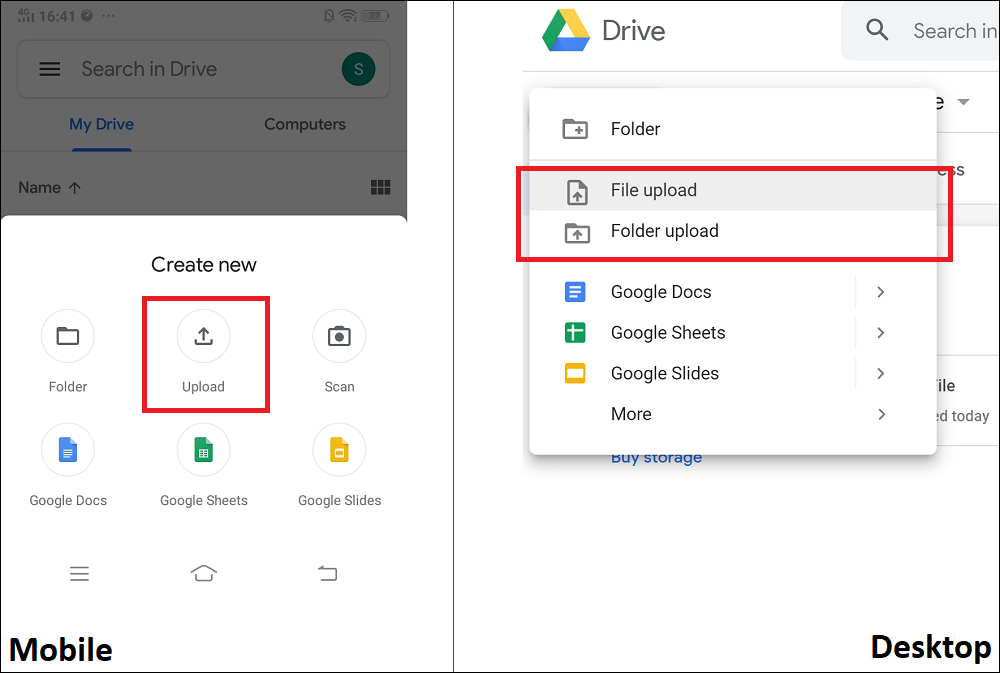This screenshot has width=1000, height=673.
Task: Tap the 16:41 clock in the phone status bar
Action: pyautogui.click(x=57, y=16)
